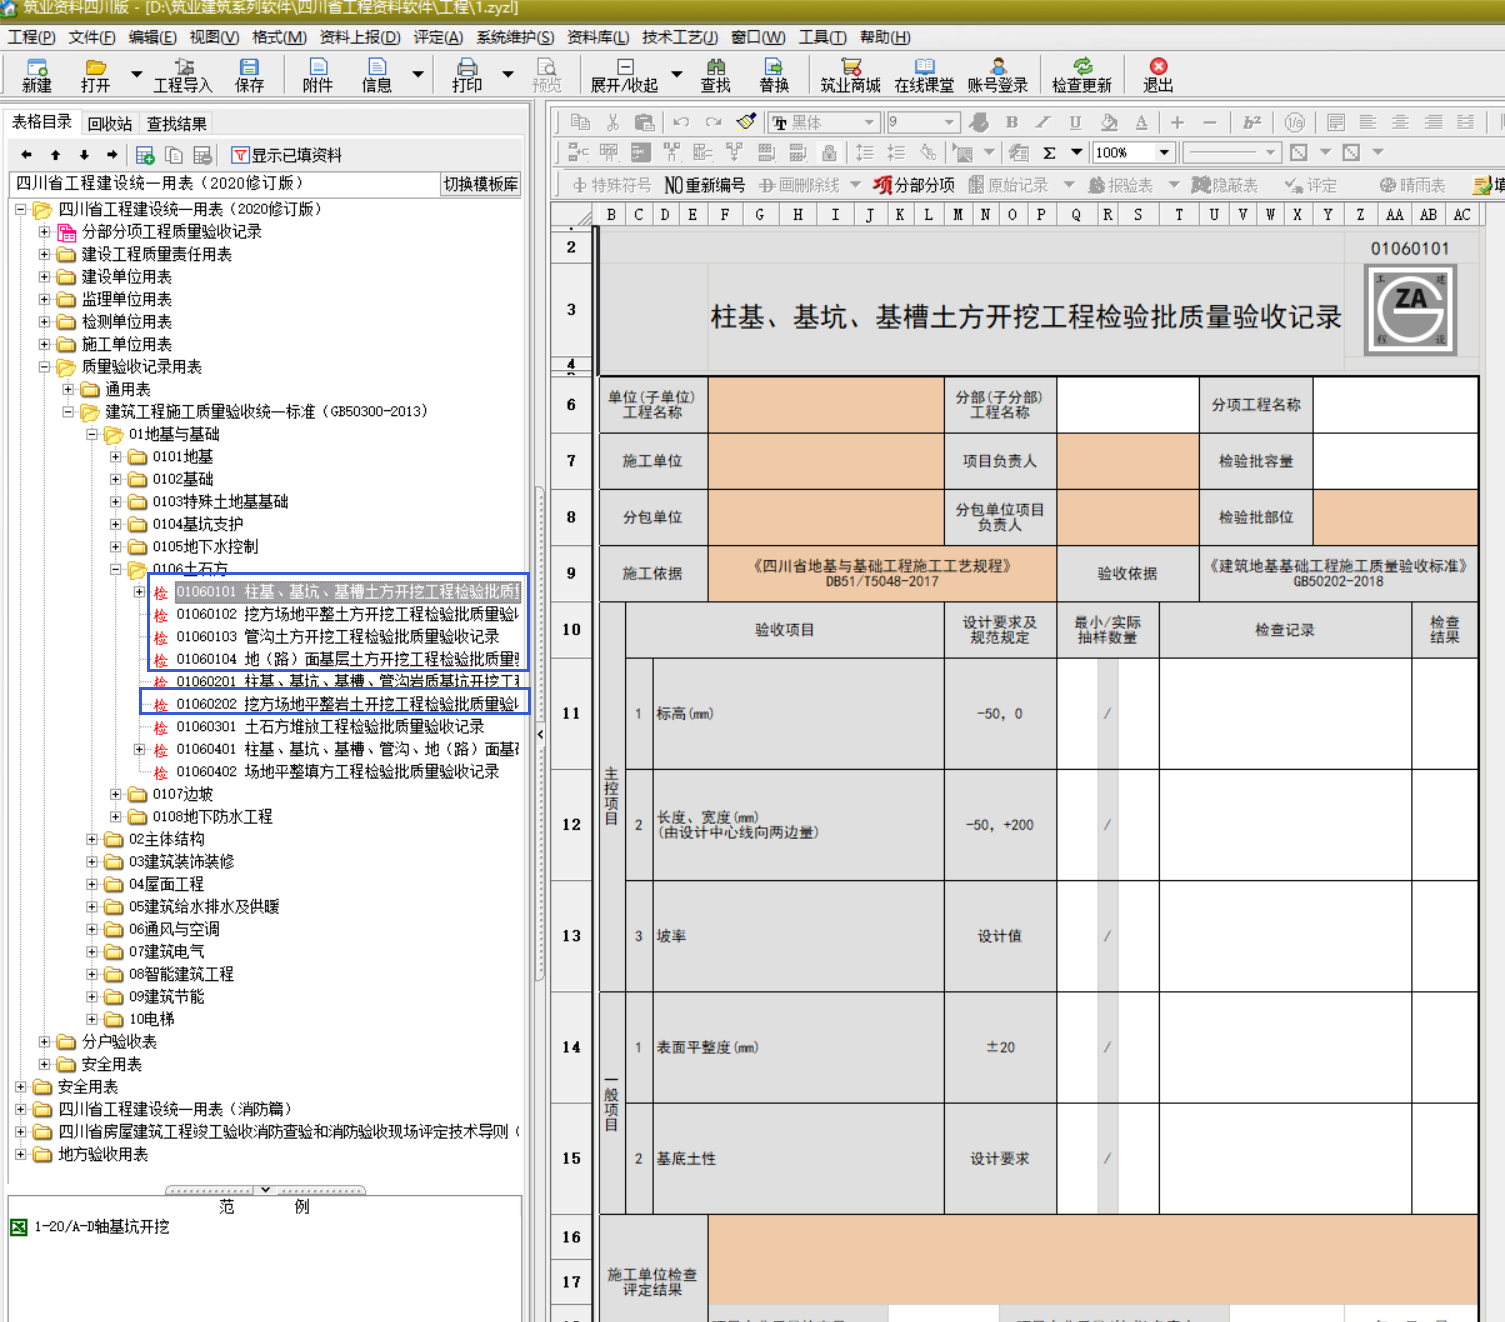This screenshot has width=1505, height=1322.
Task: Click the cut scissors icon
Action: tap(612, 122)
